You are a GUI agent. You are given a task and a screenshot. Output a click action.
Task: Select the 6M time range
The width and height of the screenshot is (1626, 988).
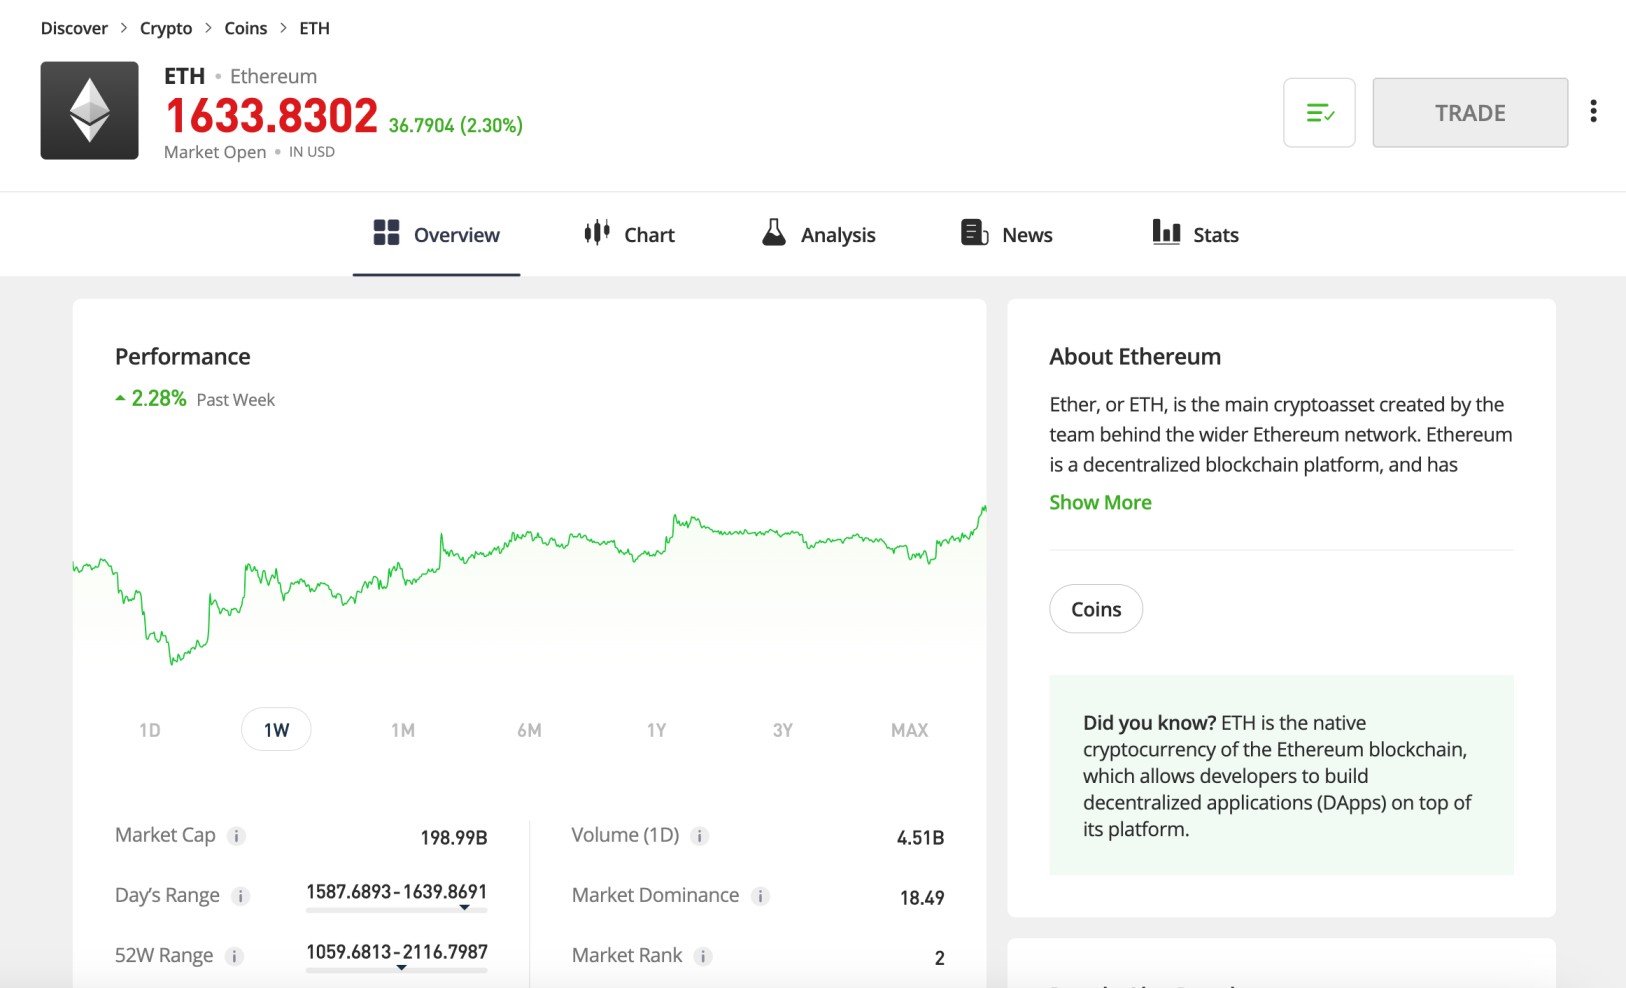[x=530, y=730]
